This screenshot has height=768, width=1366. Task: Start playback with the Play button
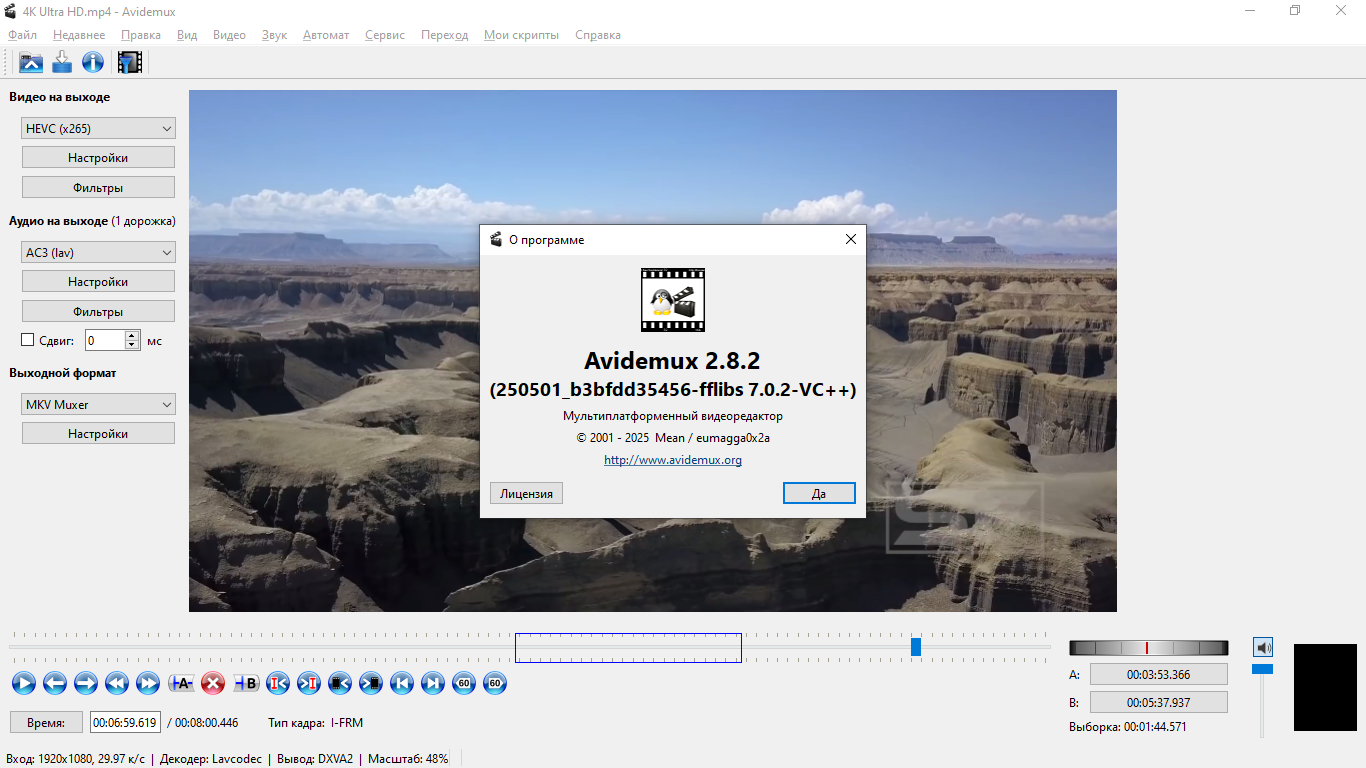(24, 683)
